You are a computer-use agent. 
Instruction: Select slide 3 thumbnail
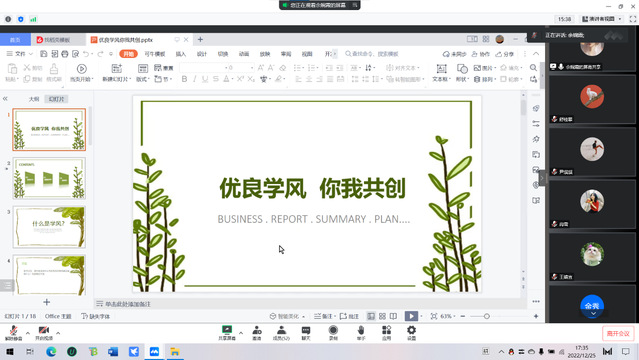[x=49, y=227]
